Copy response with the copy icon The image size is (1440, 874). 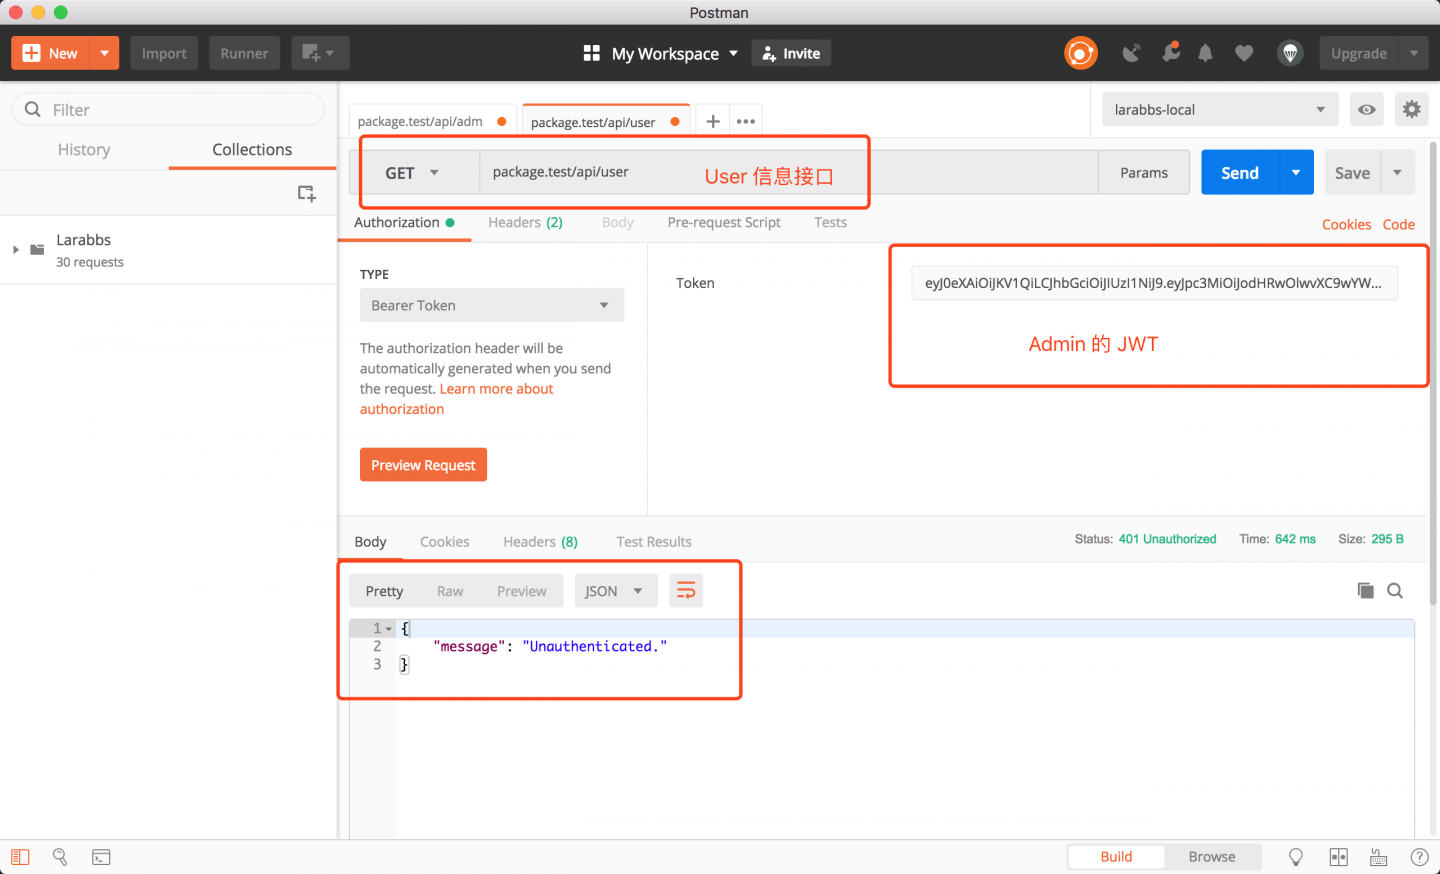(x=1365, y=590)
